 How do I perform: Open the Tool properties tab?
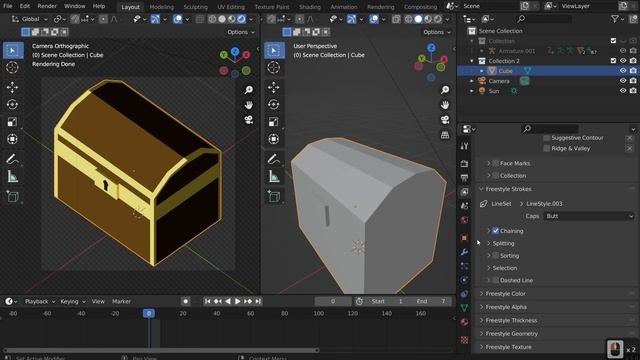(x=464, y=146)
